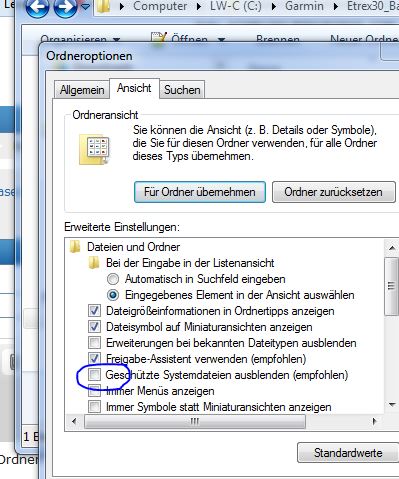Uncheck Freigabe-Assistent verwenden (empfohlen)
The width and height of the screenshot is (399, 479).
tap(94, 359)
